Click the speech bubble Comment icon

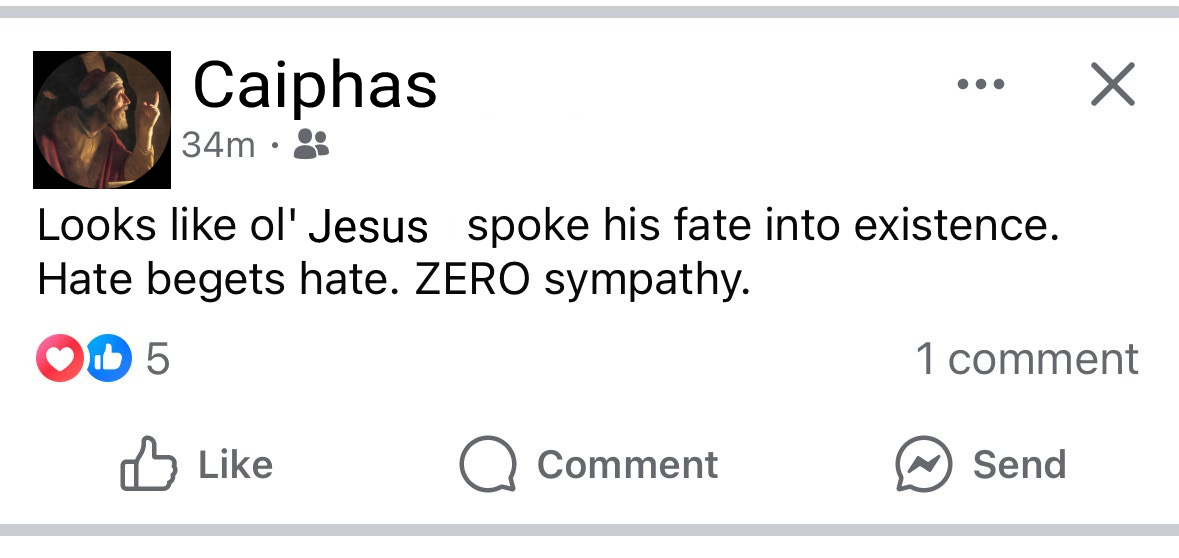[x=488, y=465]
